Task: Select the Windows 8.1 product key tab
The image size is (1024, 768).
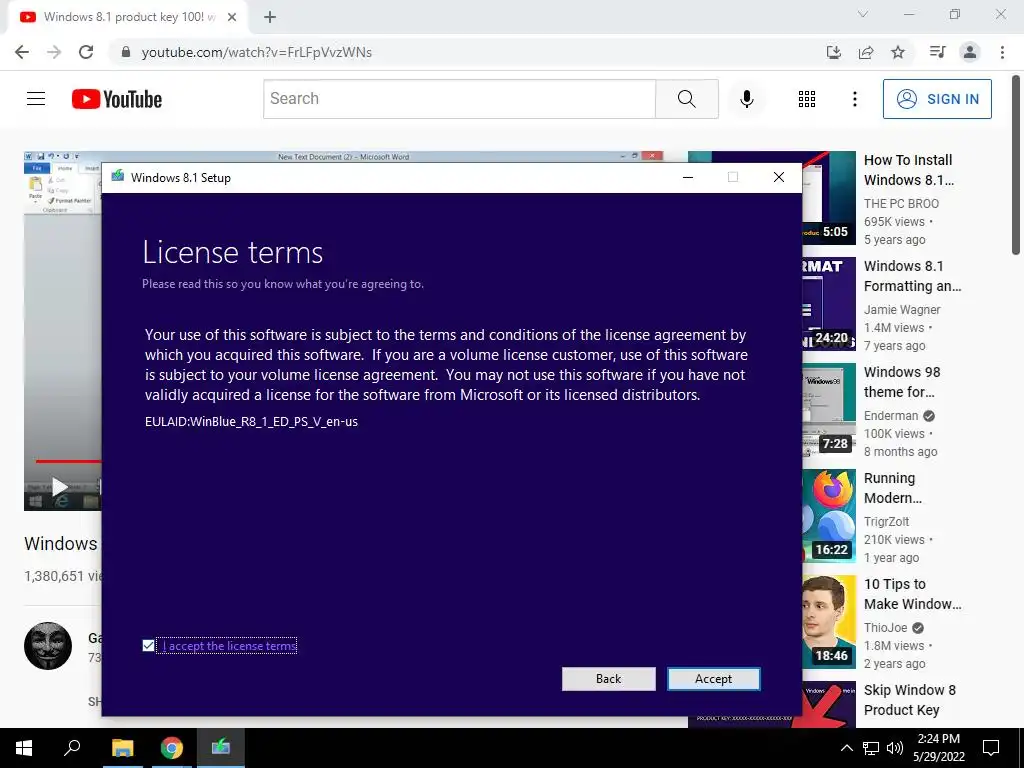Action: [x=127, y=17]
